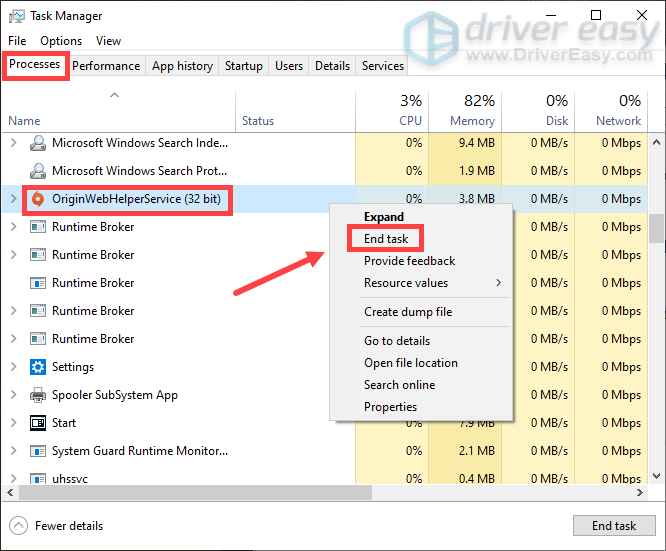Viewport: 666px width, 551px height.
Task: Open the Startup tab
Action: coord(243,66)
